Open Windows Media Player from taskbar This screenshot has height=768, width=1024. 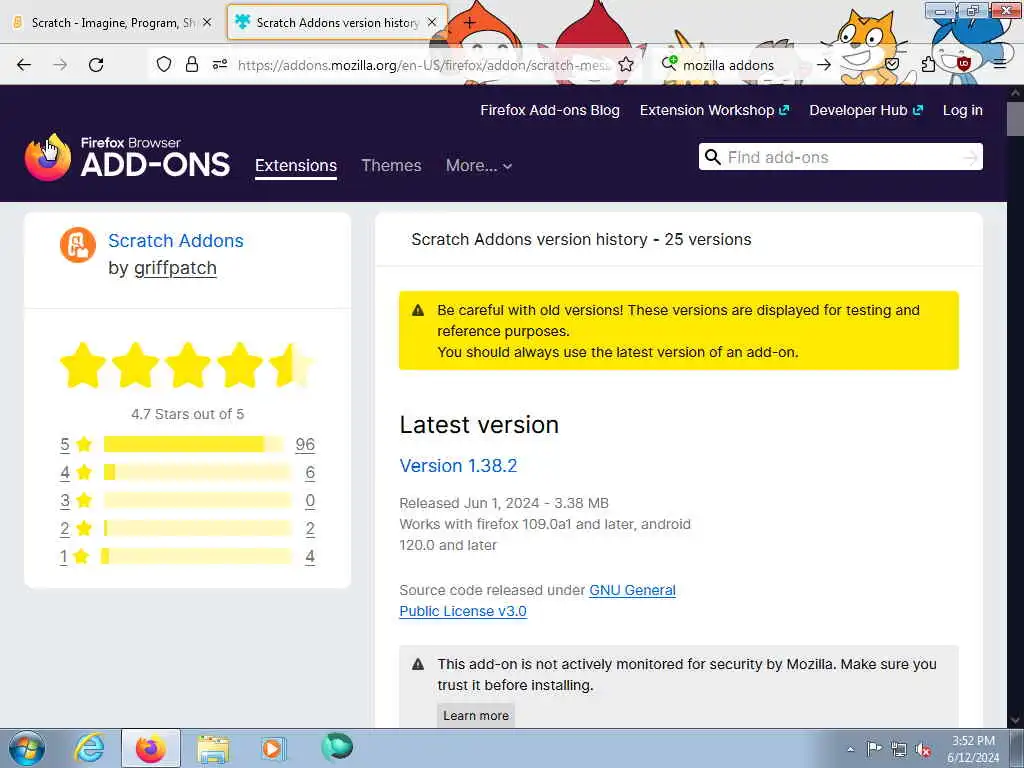pyautogui.click(x=273, y=748)
